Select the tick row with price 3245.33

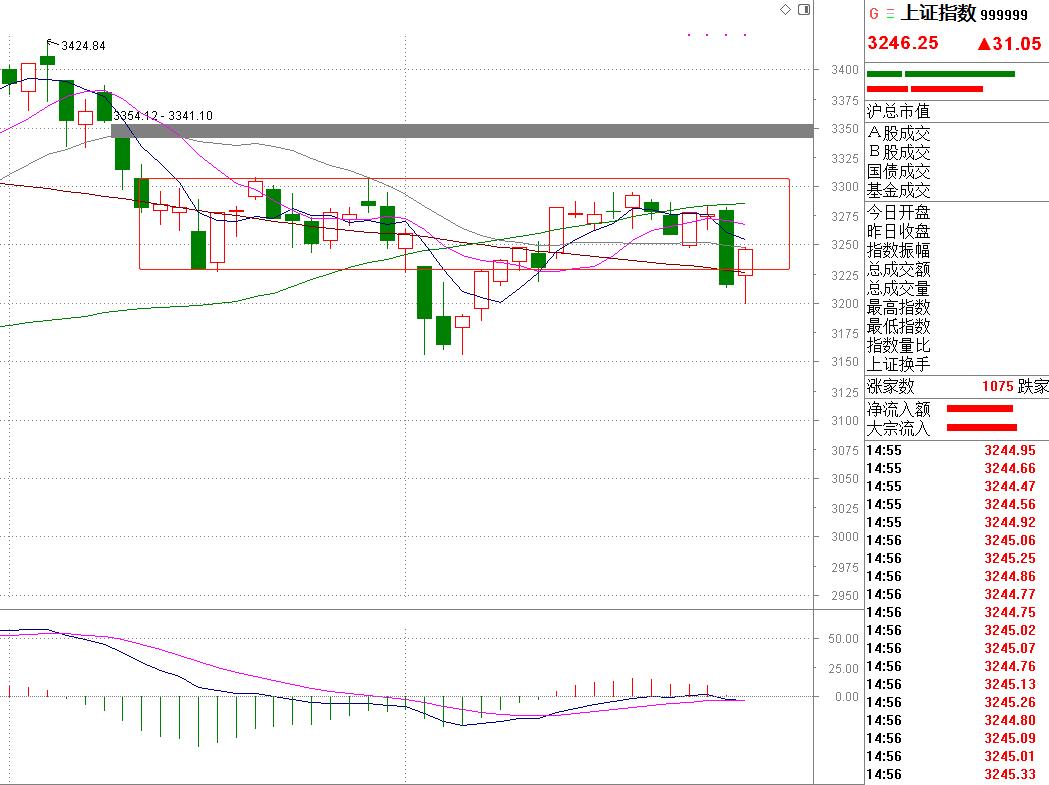click(x=957, y=774)
